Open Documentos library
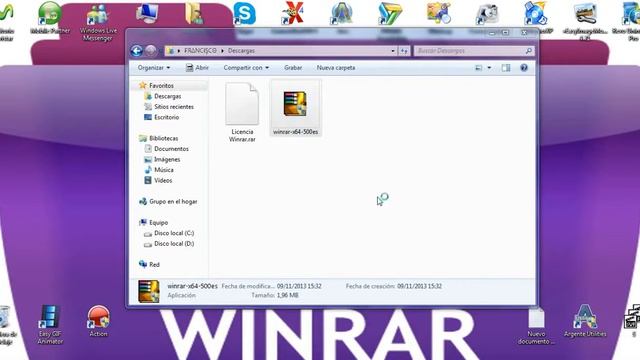Image resolution: width=640 pixels, height=360 pixels. click(x=171, y=149)
